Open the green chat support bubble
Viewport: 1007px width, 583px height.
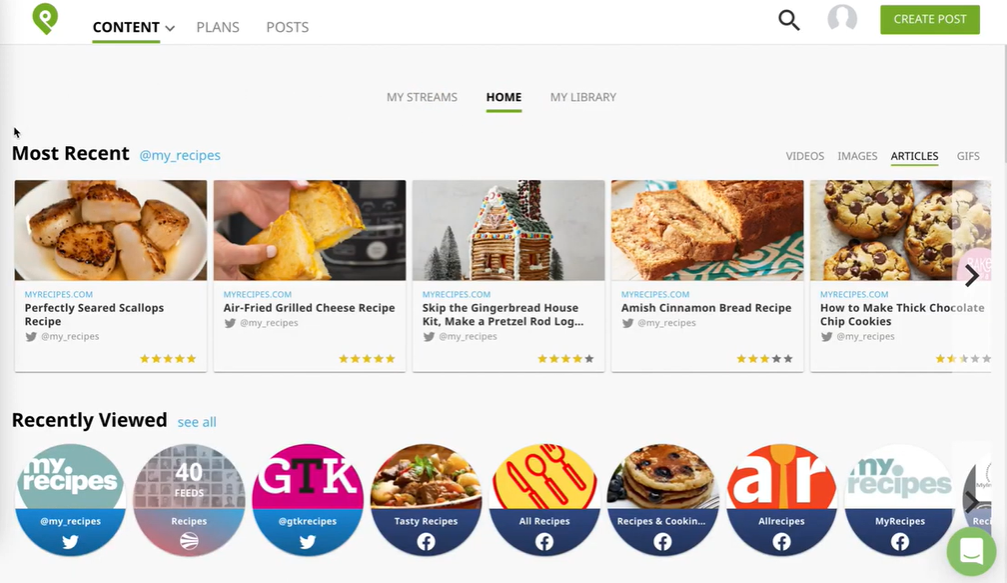click(970, 551)
